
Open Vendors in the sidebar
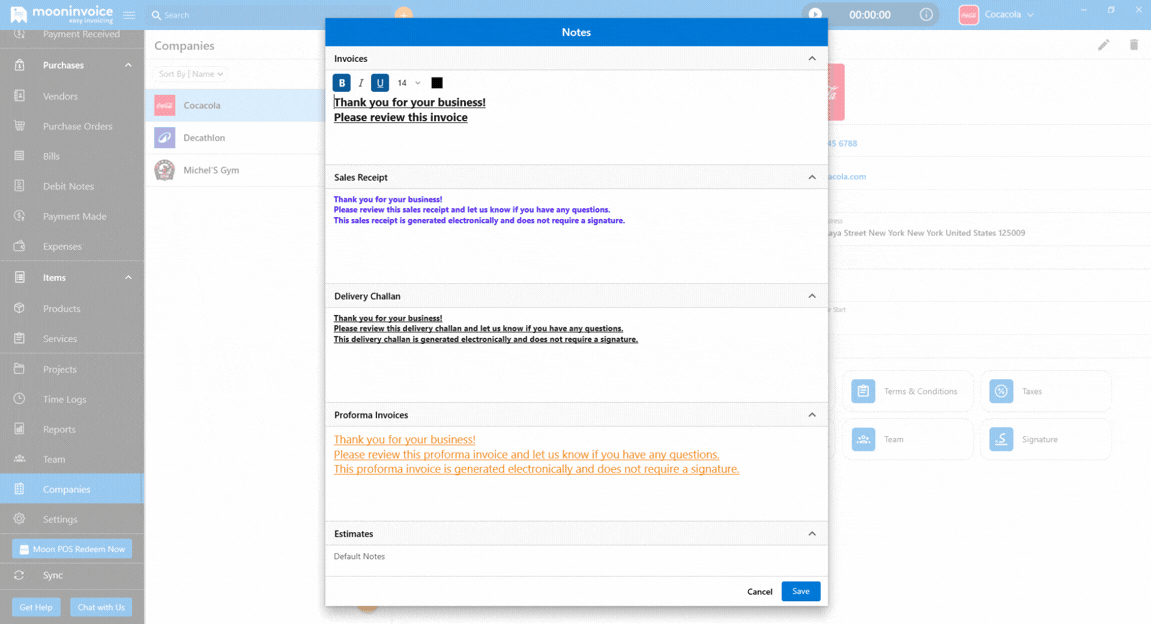click(x=60, y=96)
